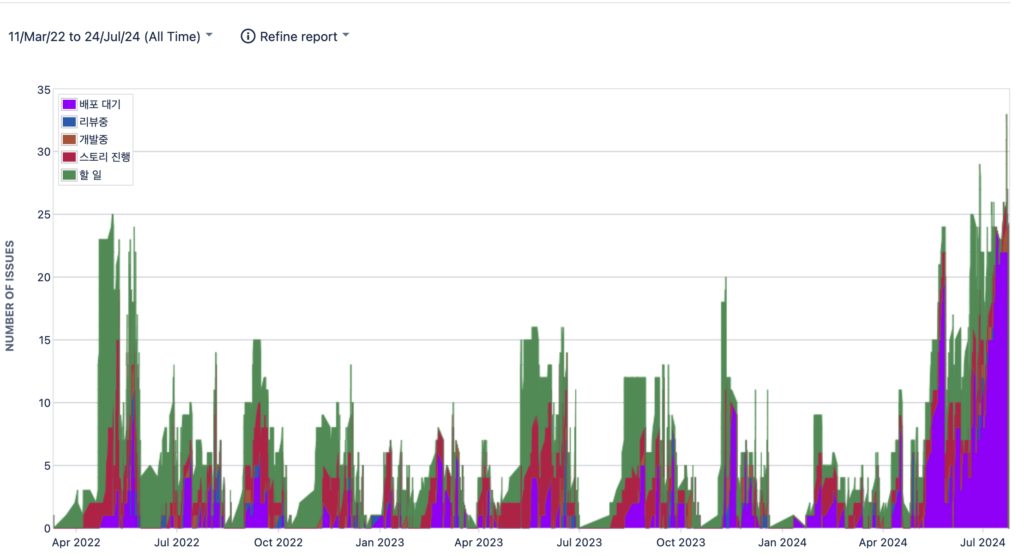Click the brown 개발중 legend swatch
Screen dimensions: 1024x556
[x=69, y=140]
